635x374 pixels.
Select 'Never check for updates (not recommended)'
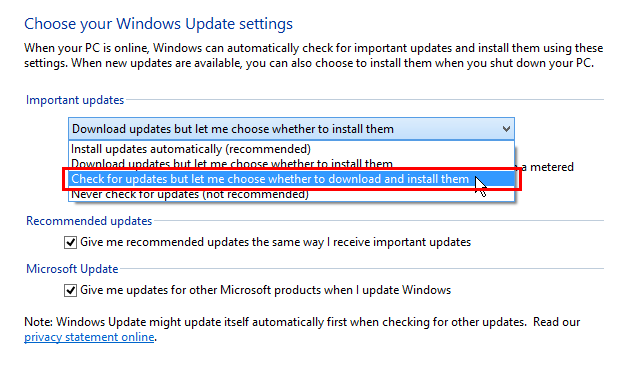[x=291, y=195]
